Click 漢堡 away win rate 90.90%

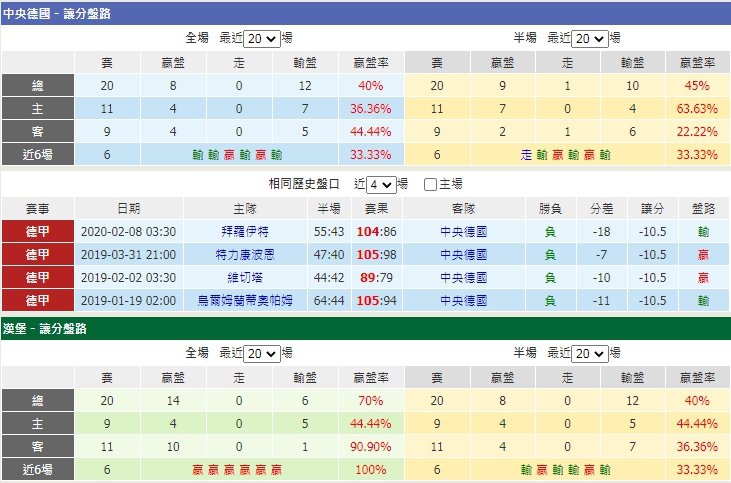pyautogui.click(x=371, y=447)
